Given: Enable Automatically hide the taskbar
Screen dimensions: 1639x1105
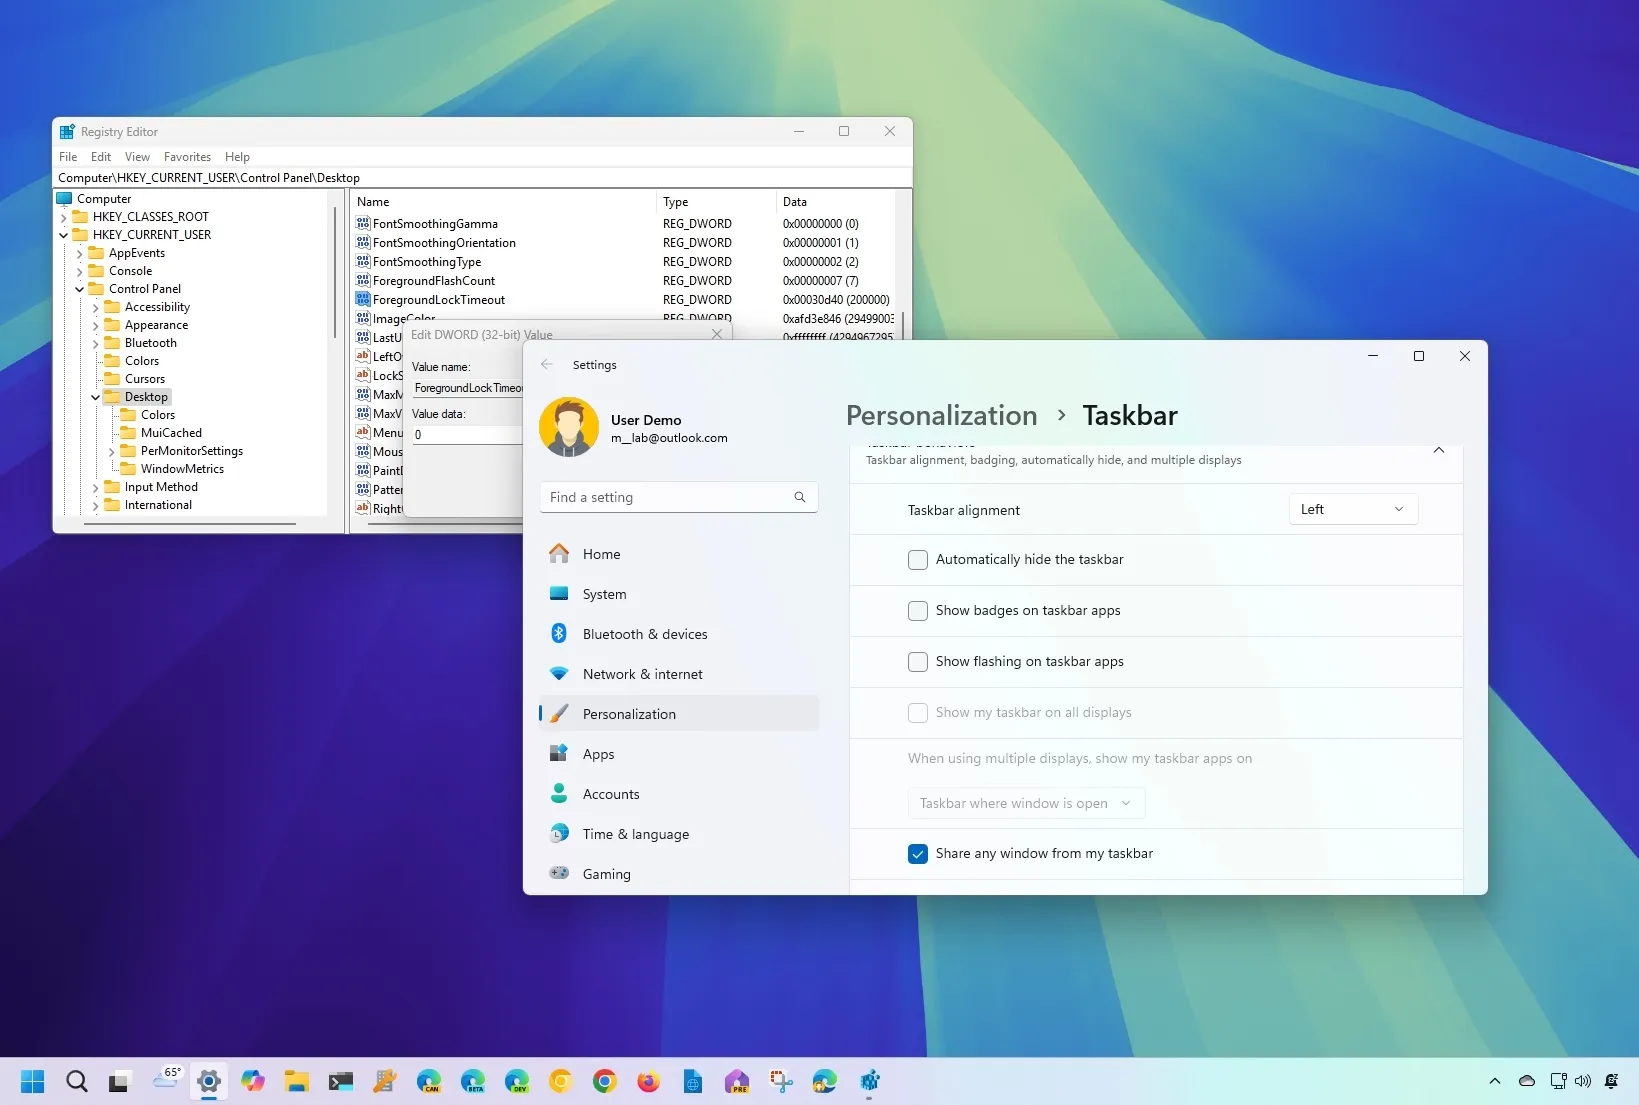Looking at the screenshot, I should pos(917,560).
